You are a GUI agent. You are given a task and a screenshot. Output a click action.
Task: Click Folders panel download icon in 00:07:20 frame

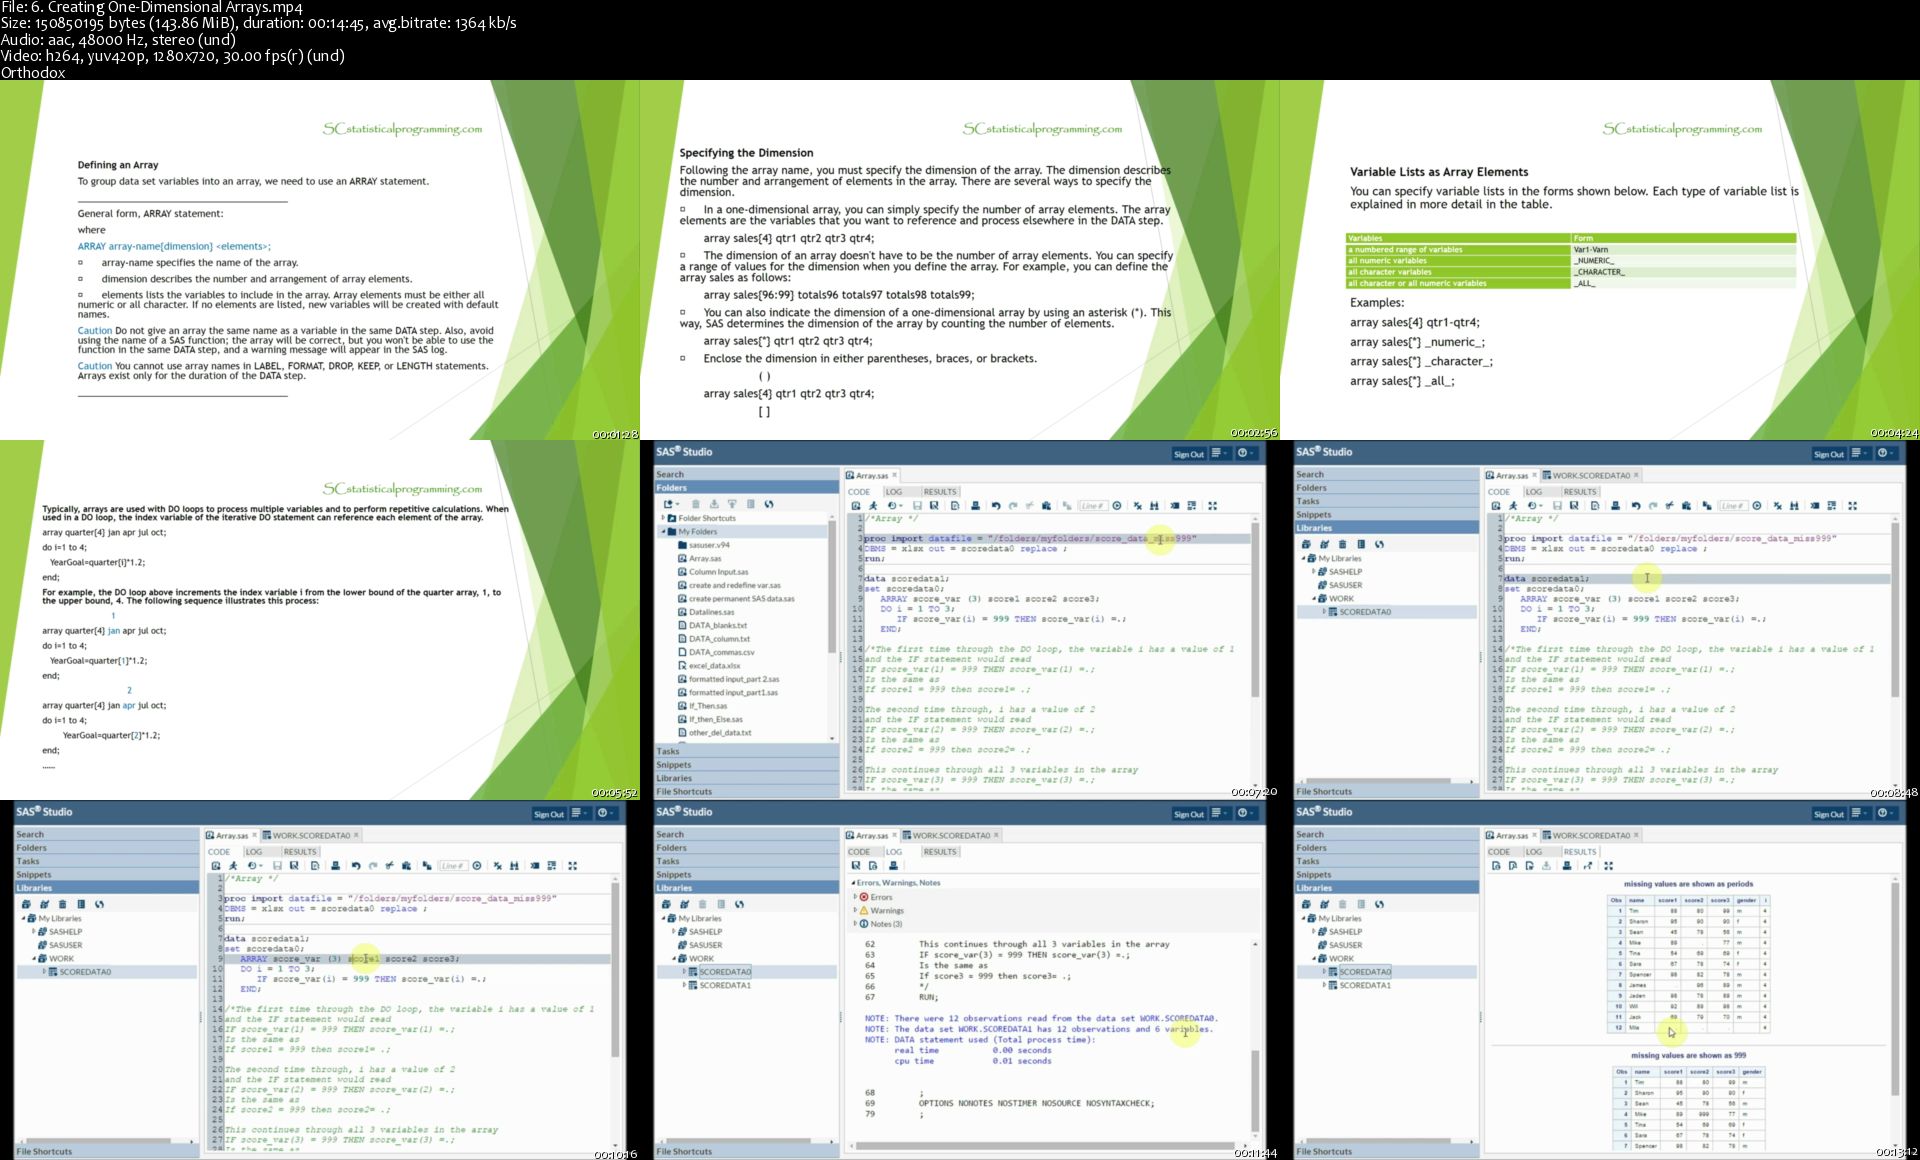pos(714,505)
